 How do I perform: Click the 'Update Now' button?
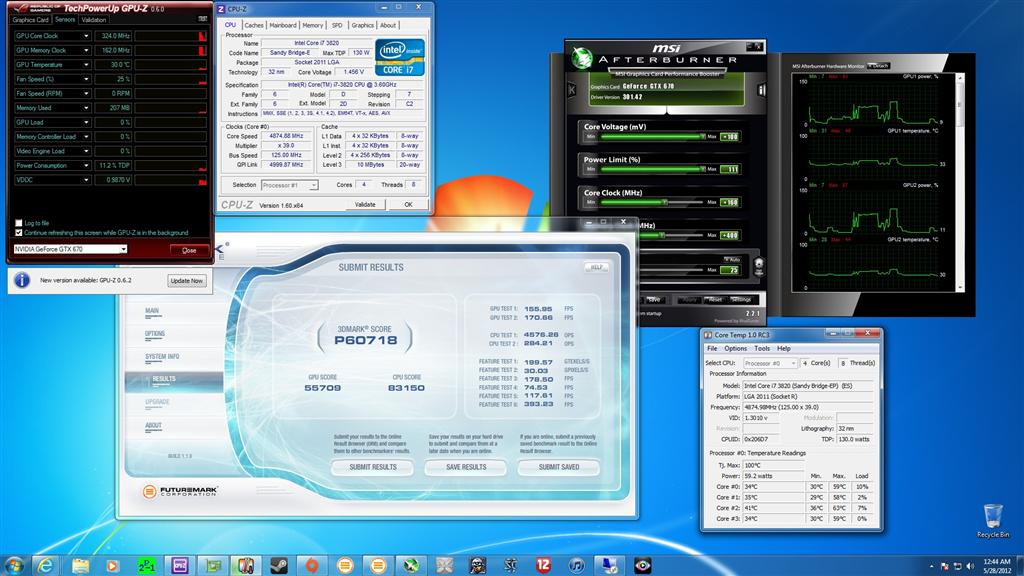coord(186,281)
